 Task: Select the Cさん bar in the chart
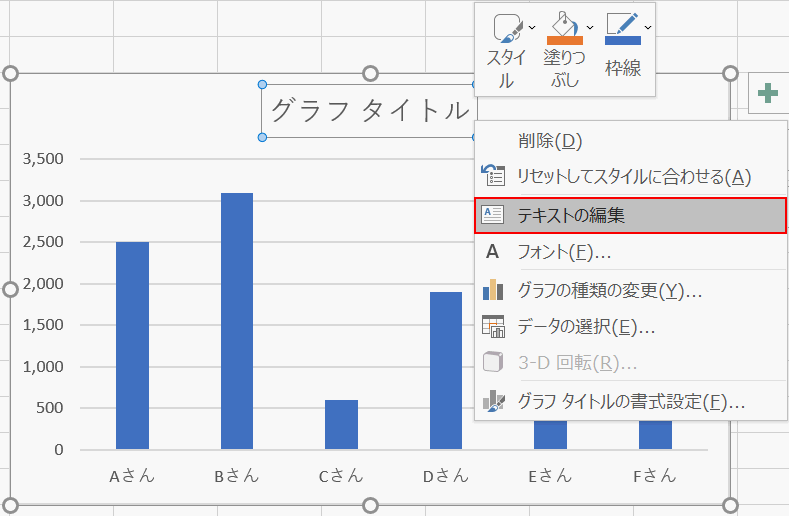[341, 424]
